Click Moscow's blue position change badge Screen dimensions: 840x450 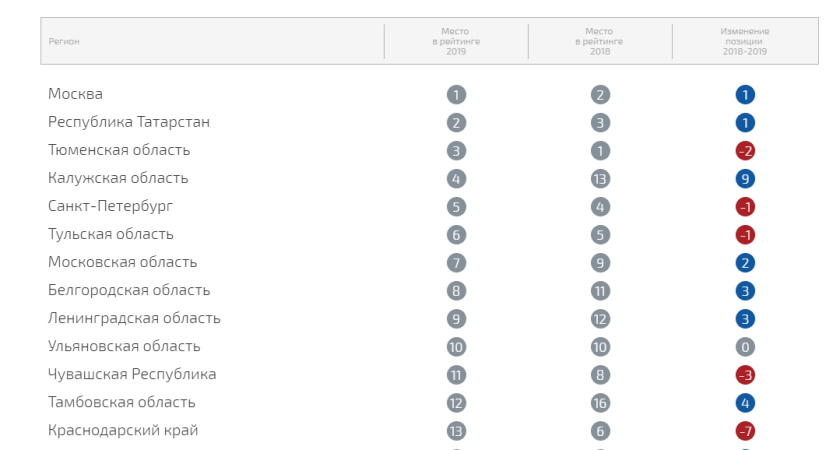tap(744, 95)
